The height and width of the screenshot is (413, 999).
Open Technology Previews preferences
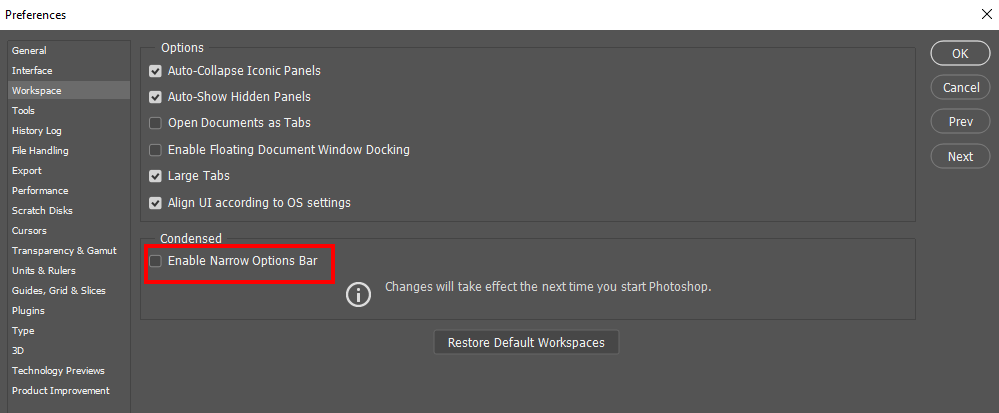[x=58, y=370]
